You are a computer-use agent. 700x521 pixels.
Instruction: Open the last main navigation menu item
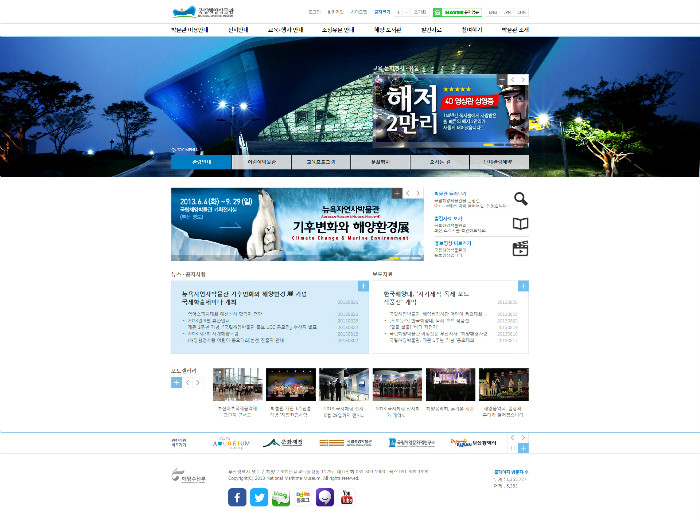tap(515, 30)
